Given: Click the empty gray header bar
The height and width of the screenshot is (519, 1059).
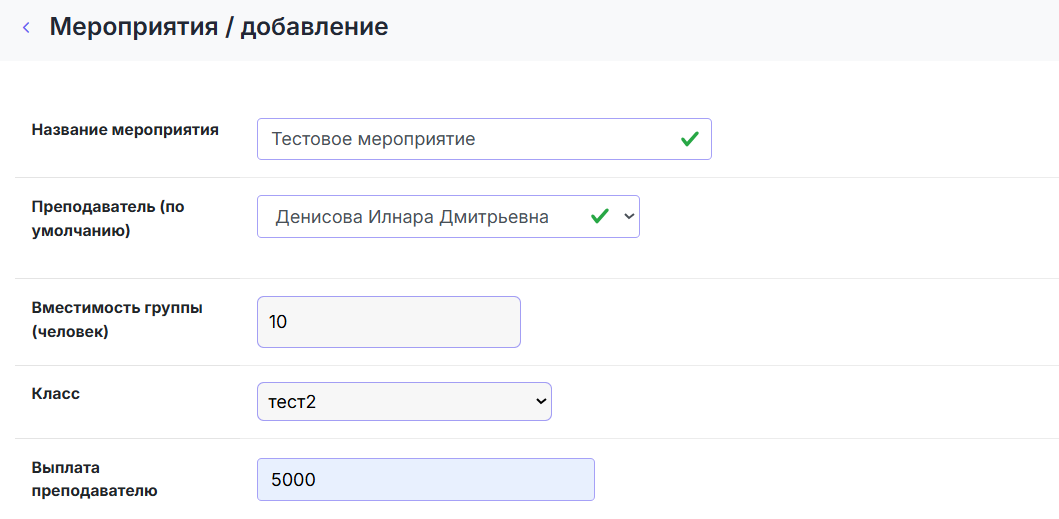Looking at the screenshot, I should (723, 30).
